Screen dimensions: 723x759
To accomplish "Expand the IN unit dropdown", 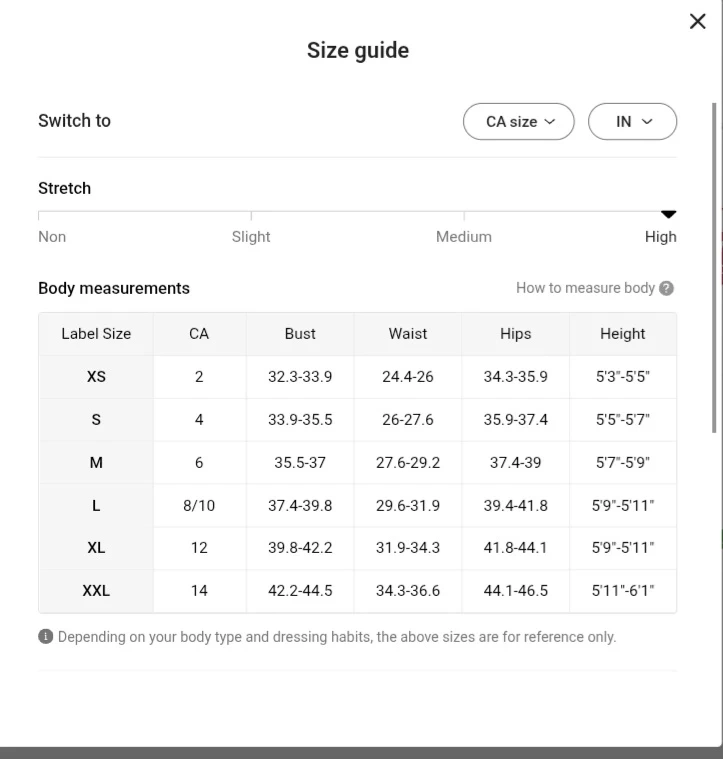I will pyautogui.click(x=632, y=122).
